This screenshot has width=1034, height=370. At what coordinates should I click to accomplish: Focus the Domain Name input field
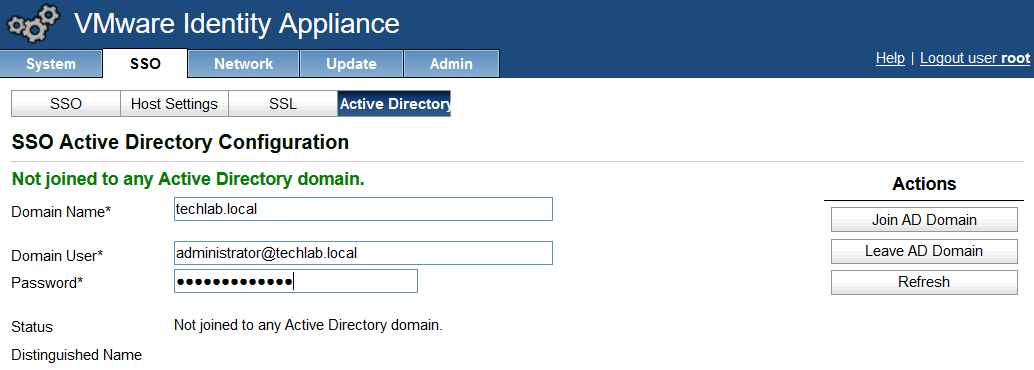click(363, 209)
